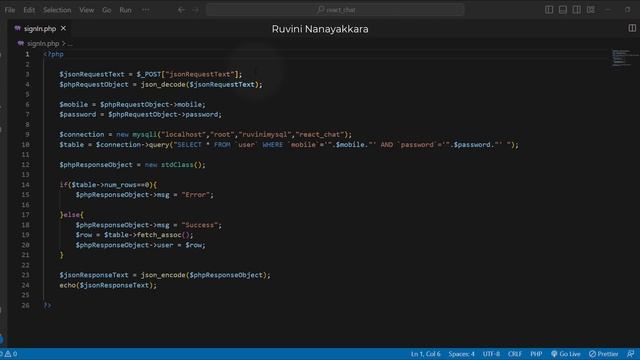Open the Go menu

[x=107, y=10]
